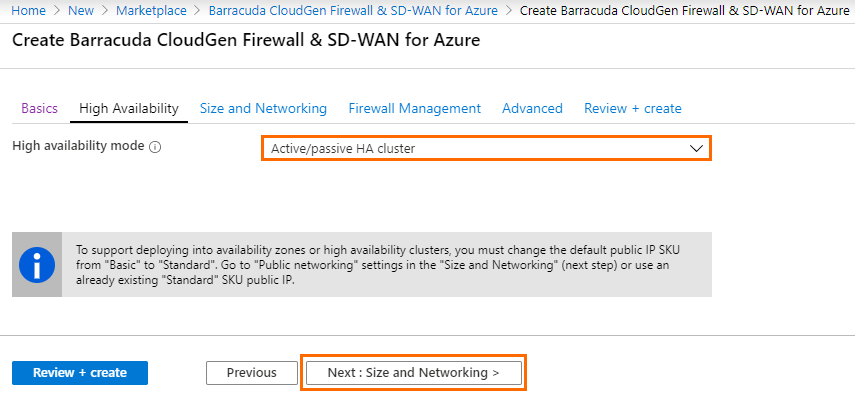Switch to the Advanced tab
The width and height of the screenshot is (855, 414).
[x=532, y=109]
